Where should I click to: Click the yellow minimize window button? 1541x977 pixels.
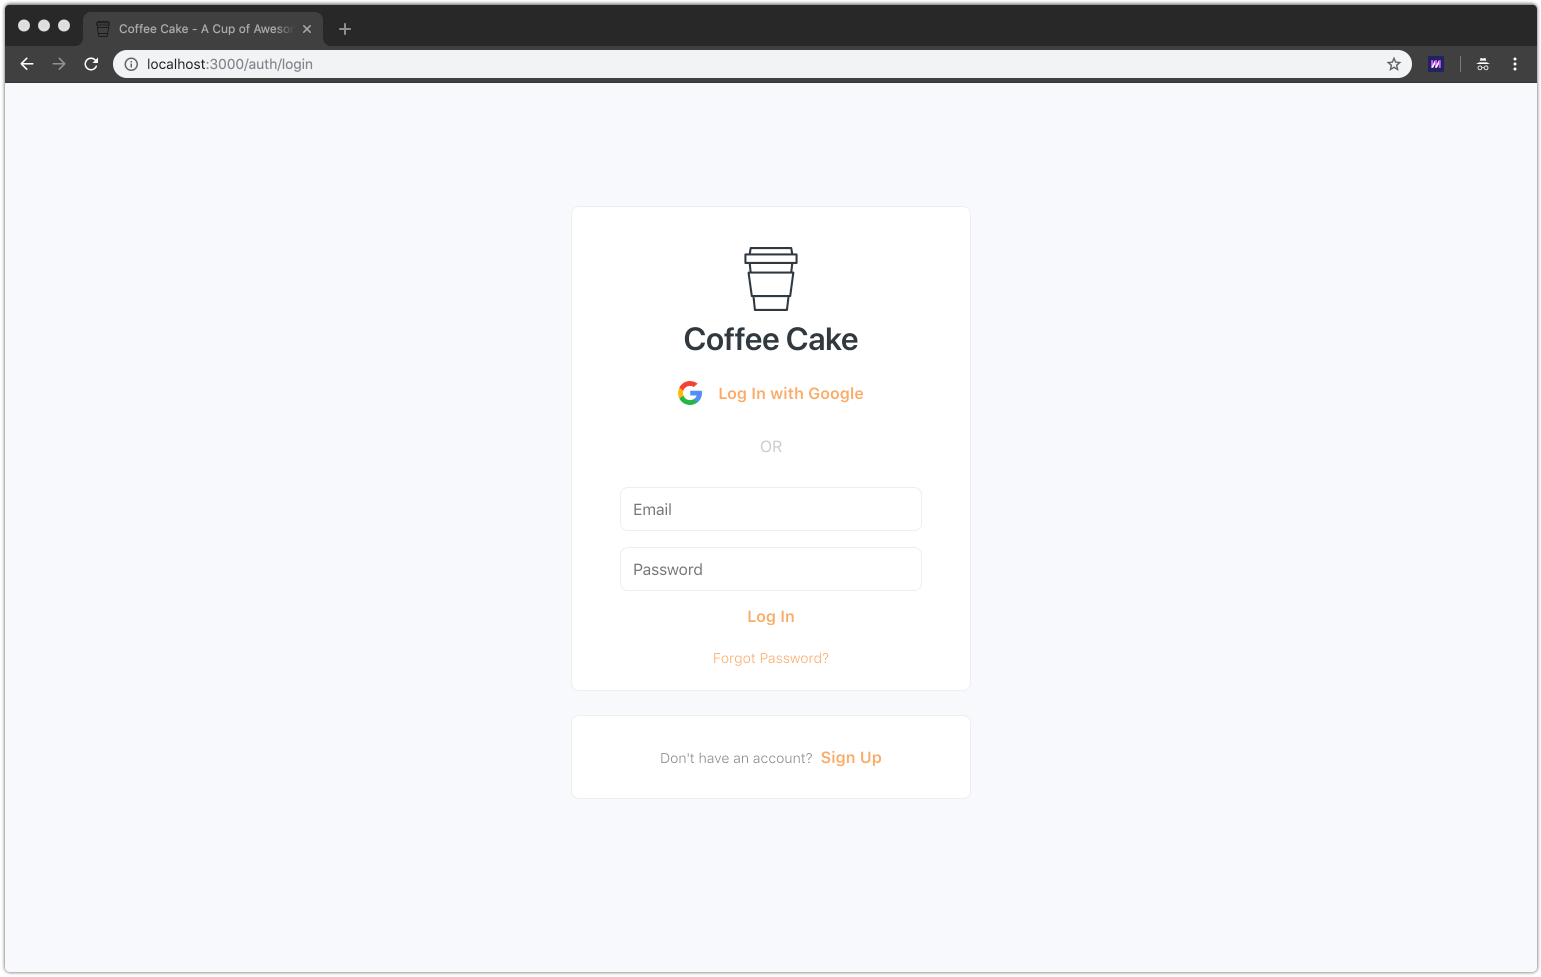click(x=44, y=26)
